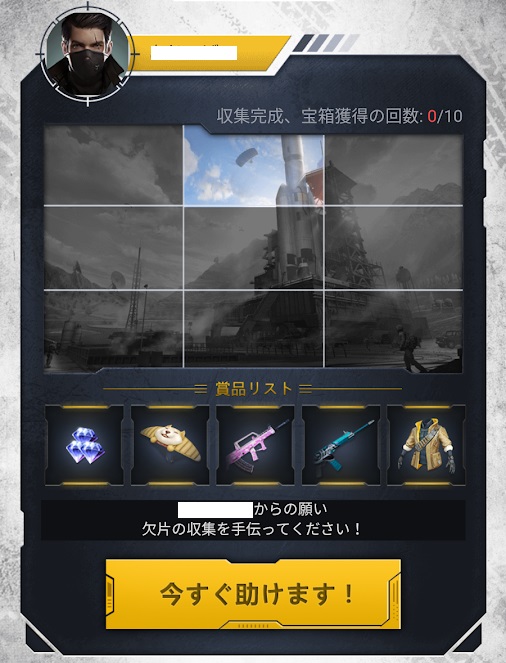Click the middle-right puzzle piece with tower
Screen dimensions: 506x663
pyautogui.click(x=394, y=248)
